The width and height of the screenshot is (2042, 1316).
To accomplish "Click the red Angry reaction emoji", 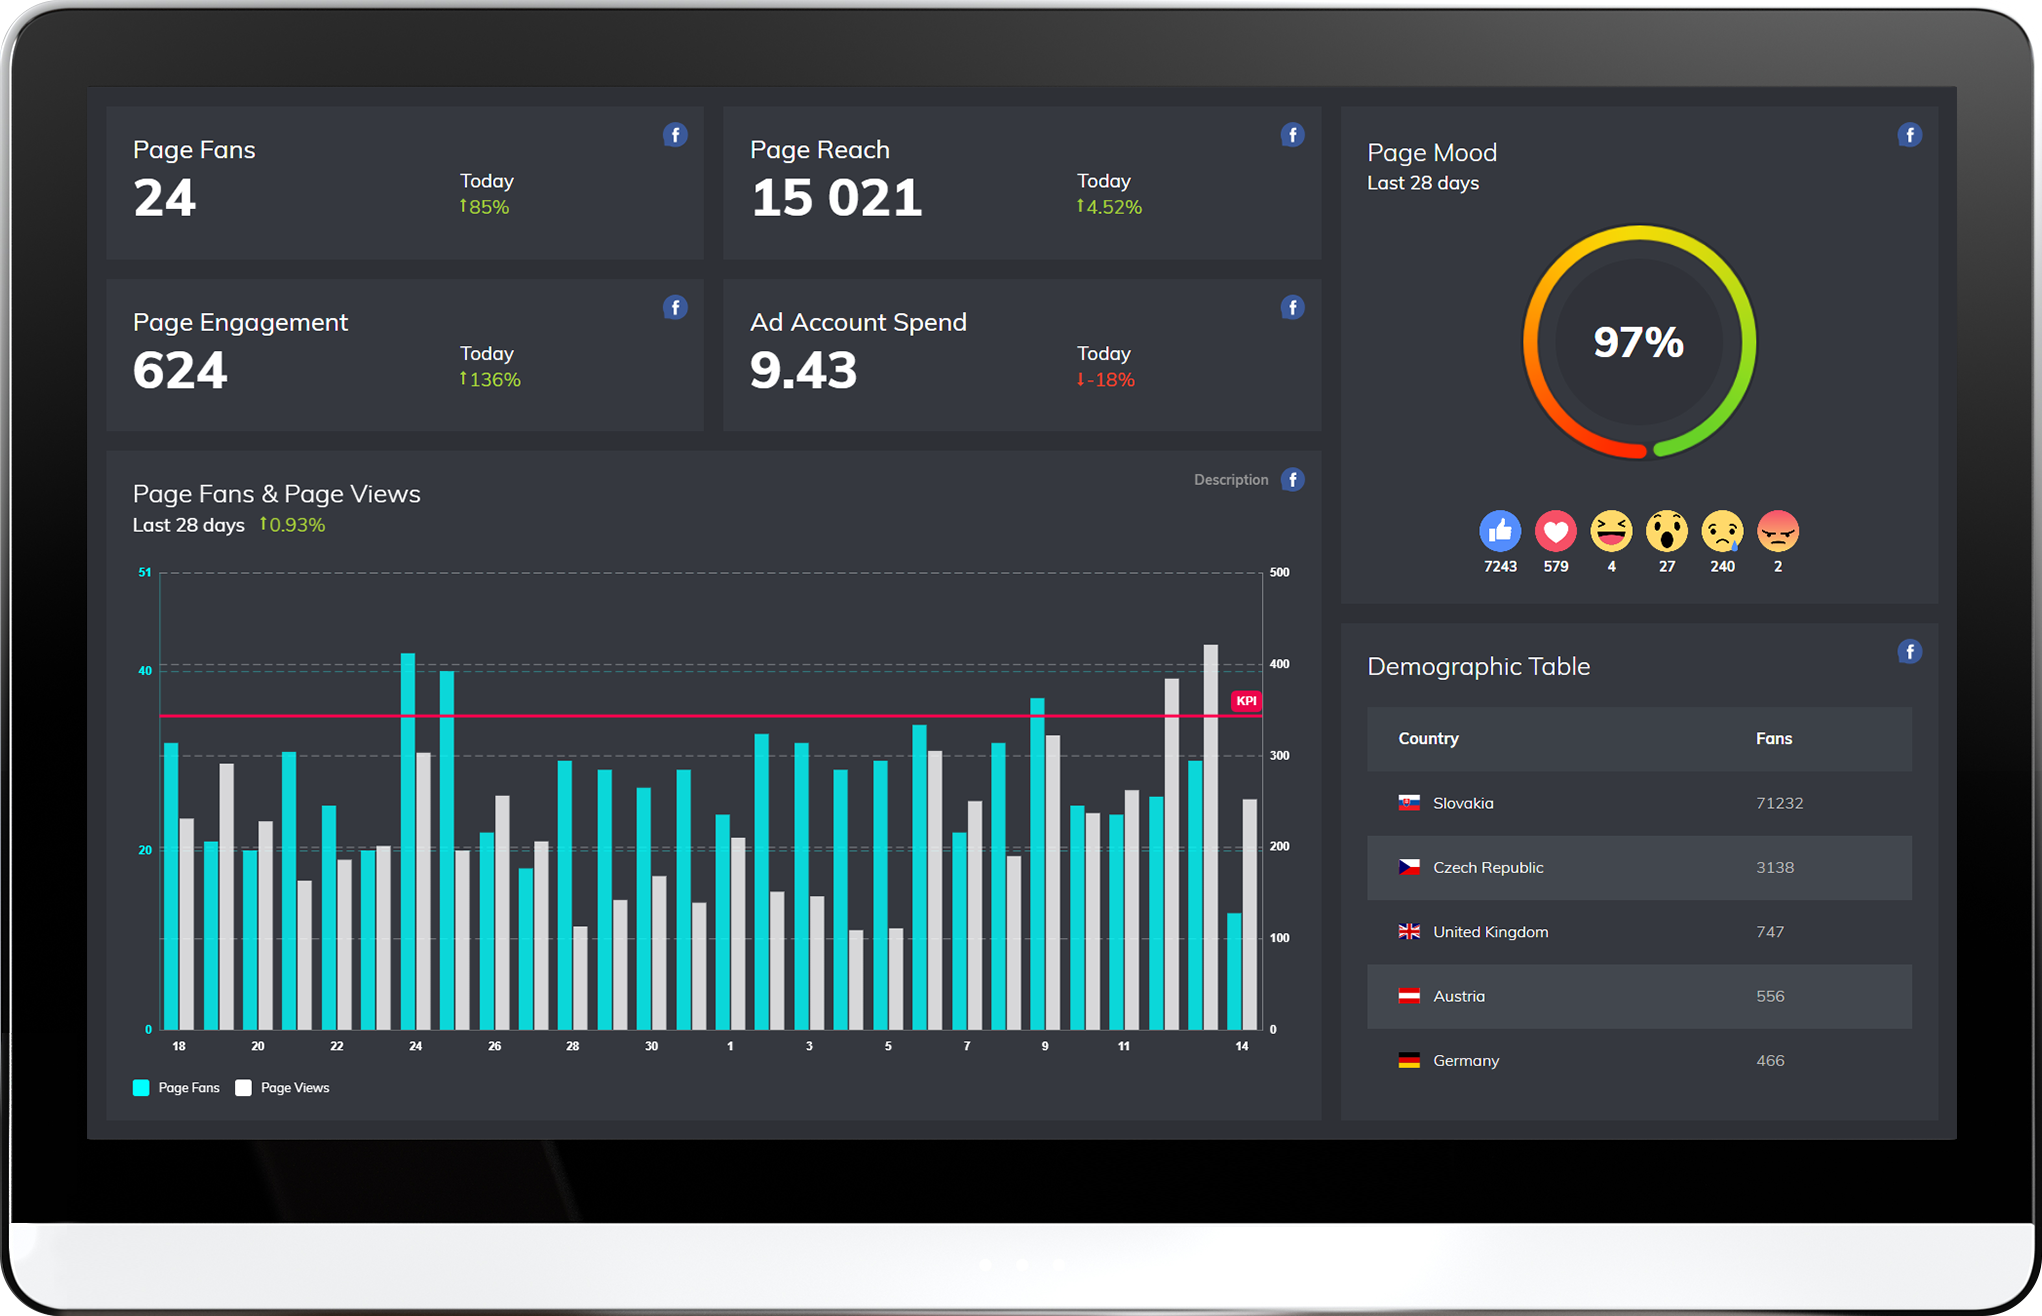I will pyautogui.click(x=1777, y=531).
